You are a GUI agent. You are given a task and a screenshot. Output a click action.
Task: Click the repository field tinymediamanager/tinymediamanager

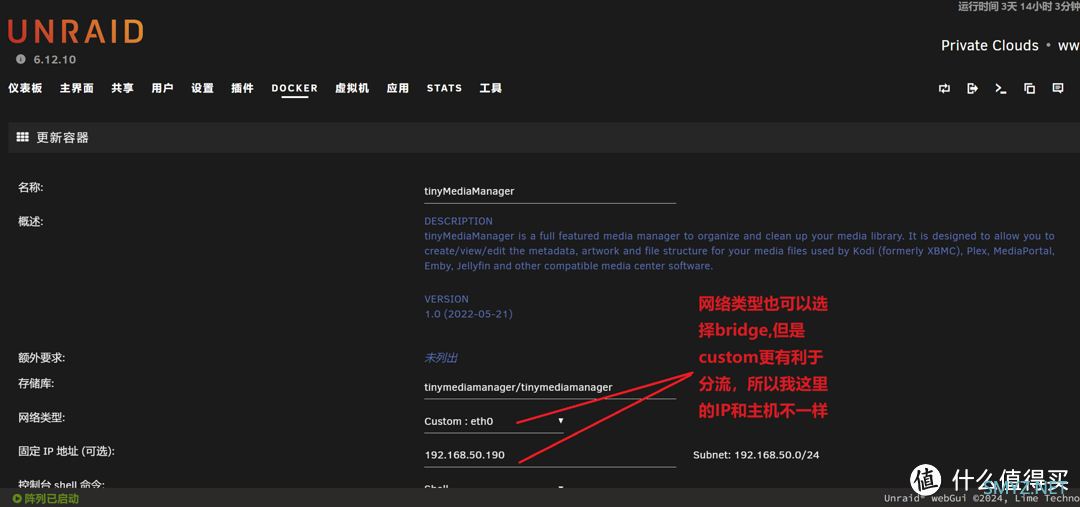pyautogui.click(x=550, y=387)
